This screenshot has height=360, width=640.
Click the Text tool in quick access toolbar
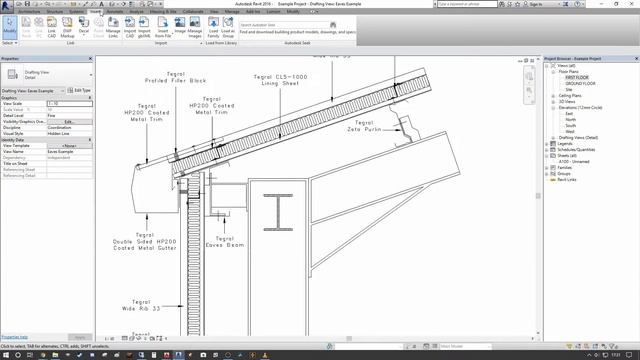coord(102,4)
